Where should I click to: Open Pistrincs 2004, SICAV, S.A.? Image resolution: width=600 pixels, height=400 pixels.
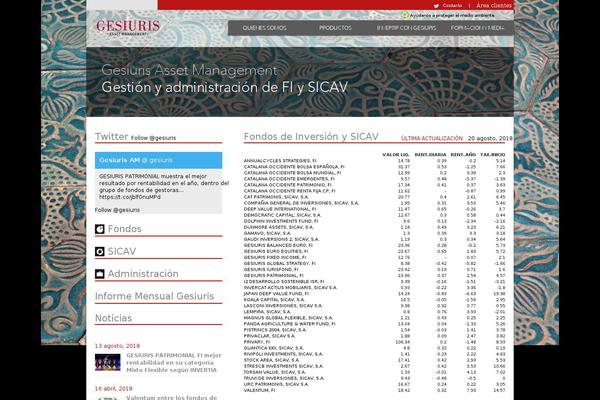[275, 330]
